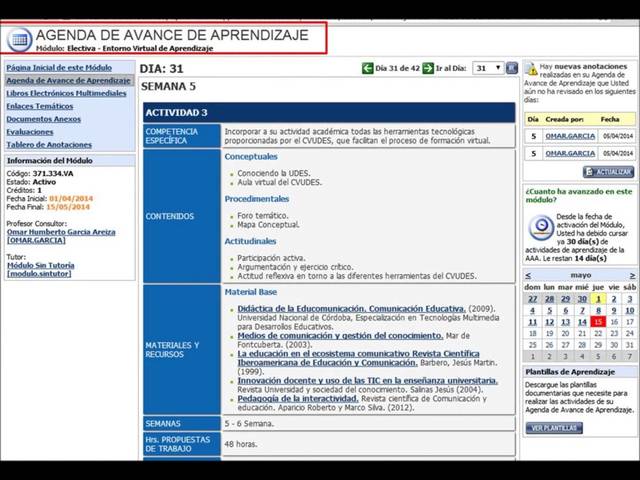Open first OMAR.GARCIA annotation link
Screen dimensions: 640x480
[570, 136]
